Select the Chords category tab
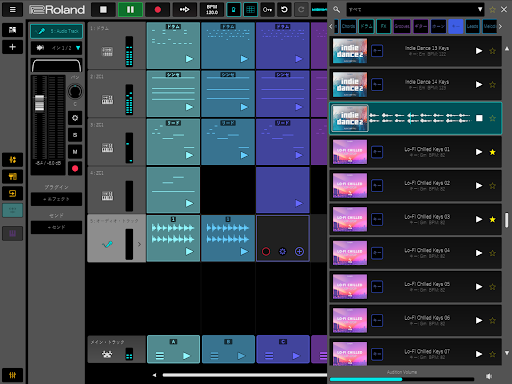 click(348, 26)
